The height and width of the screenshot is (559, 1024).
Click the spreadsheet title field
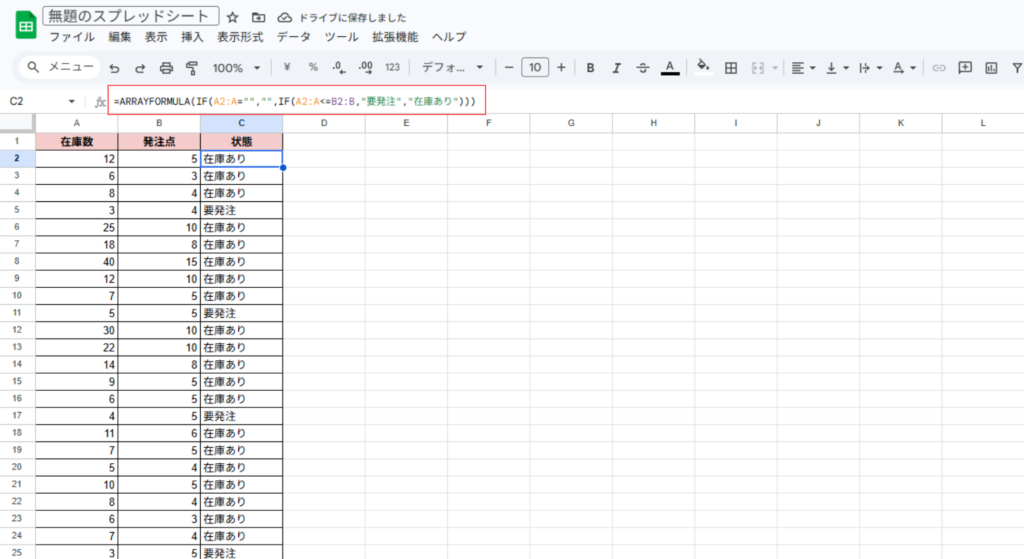(131, 17)
